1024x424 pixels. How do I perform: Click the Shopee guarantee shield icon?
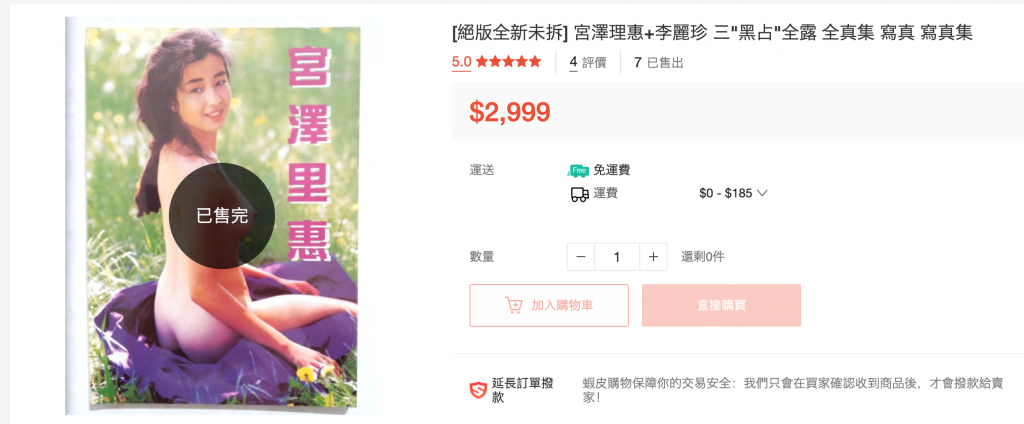478,391
